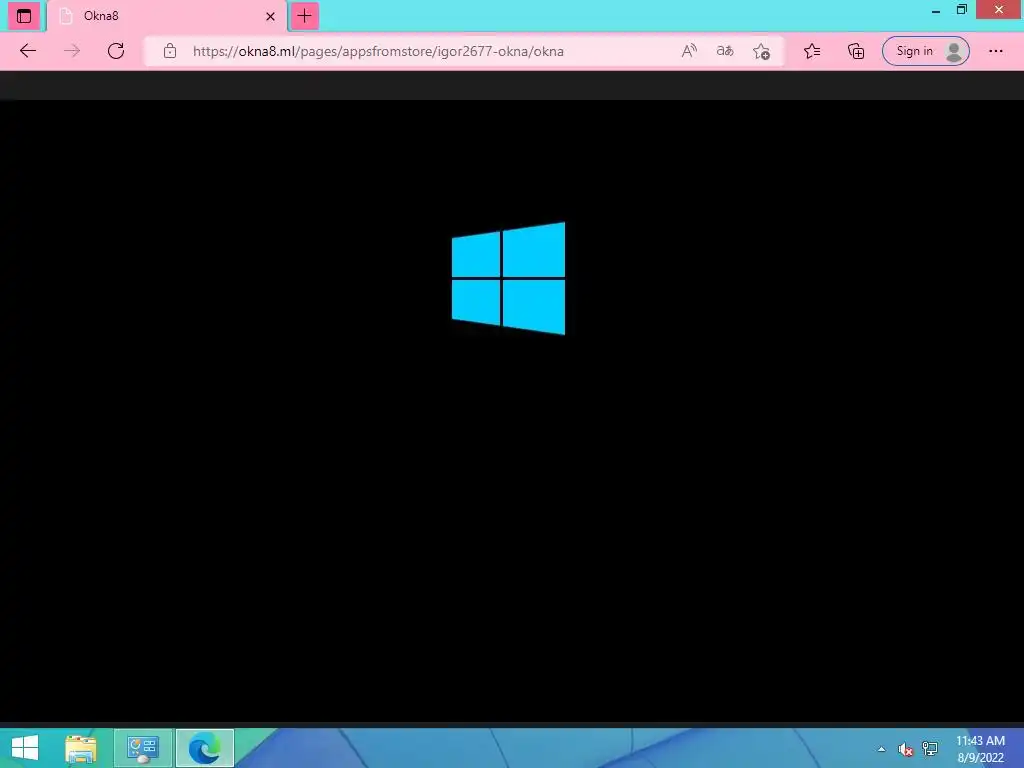Image resolution: width=1024 pixels, height=768 pixels.
Task: Restore down the Edge window
Action: 961,10
